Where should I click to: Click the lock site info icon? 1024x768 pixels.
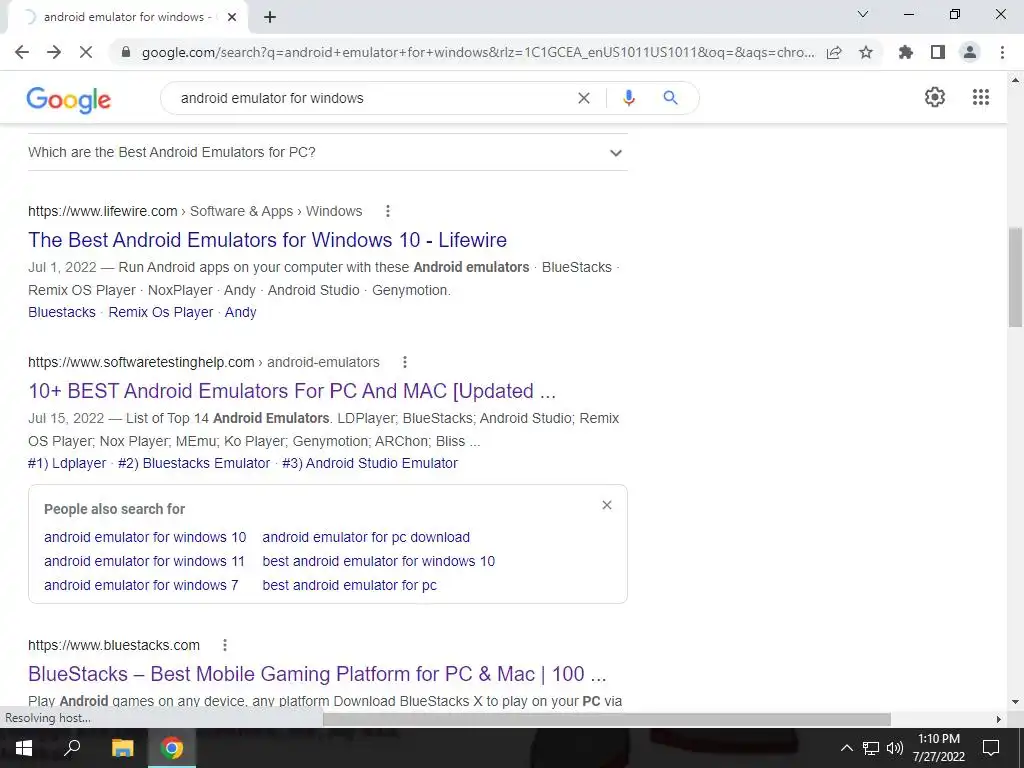click(127, 52)
